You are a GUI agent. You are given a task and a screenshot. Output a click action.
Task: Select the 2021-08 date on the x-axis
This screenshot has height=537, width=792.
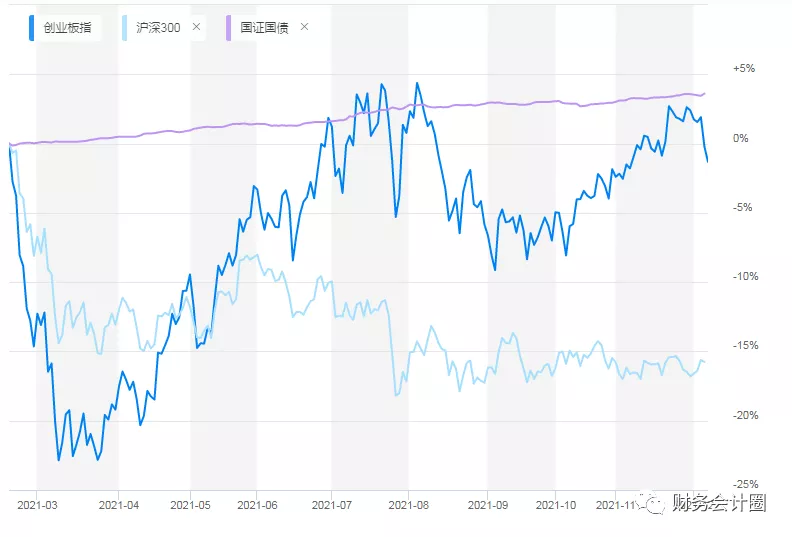point(408,505)
